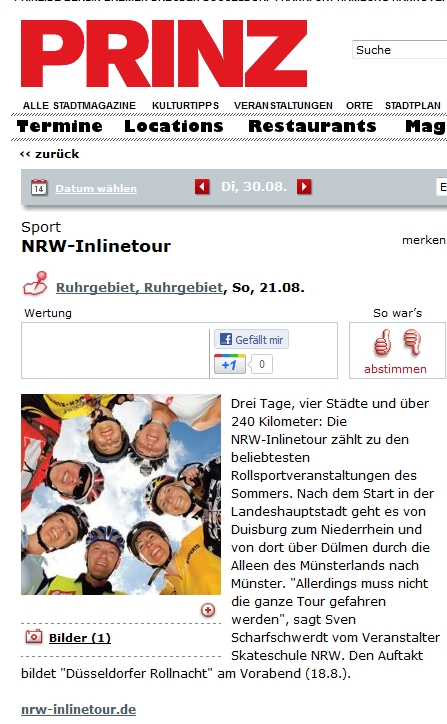Screen dimensions: 447x724
Task: Vote thumbs down under So war's
Action: coord(412,343)
